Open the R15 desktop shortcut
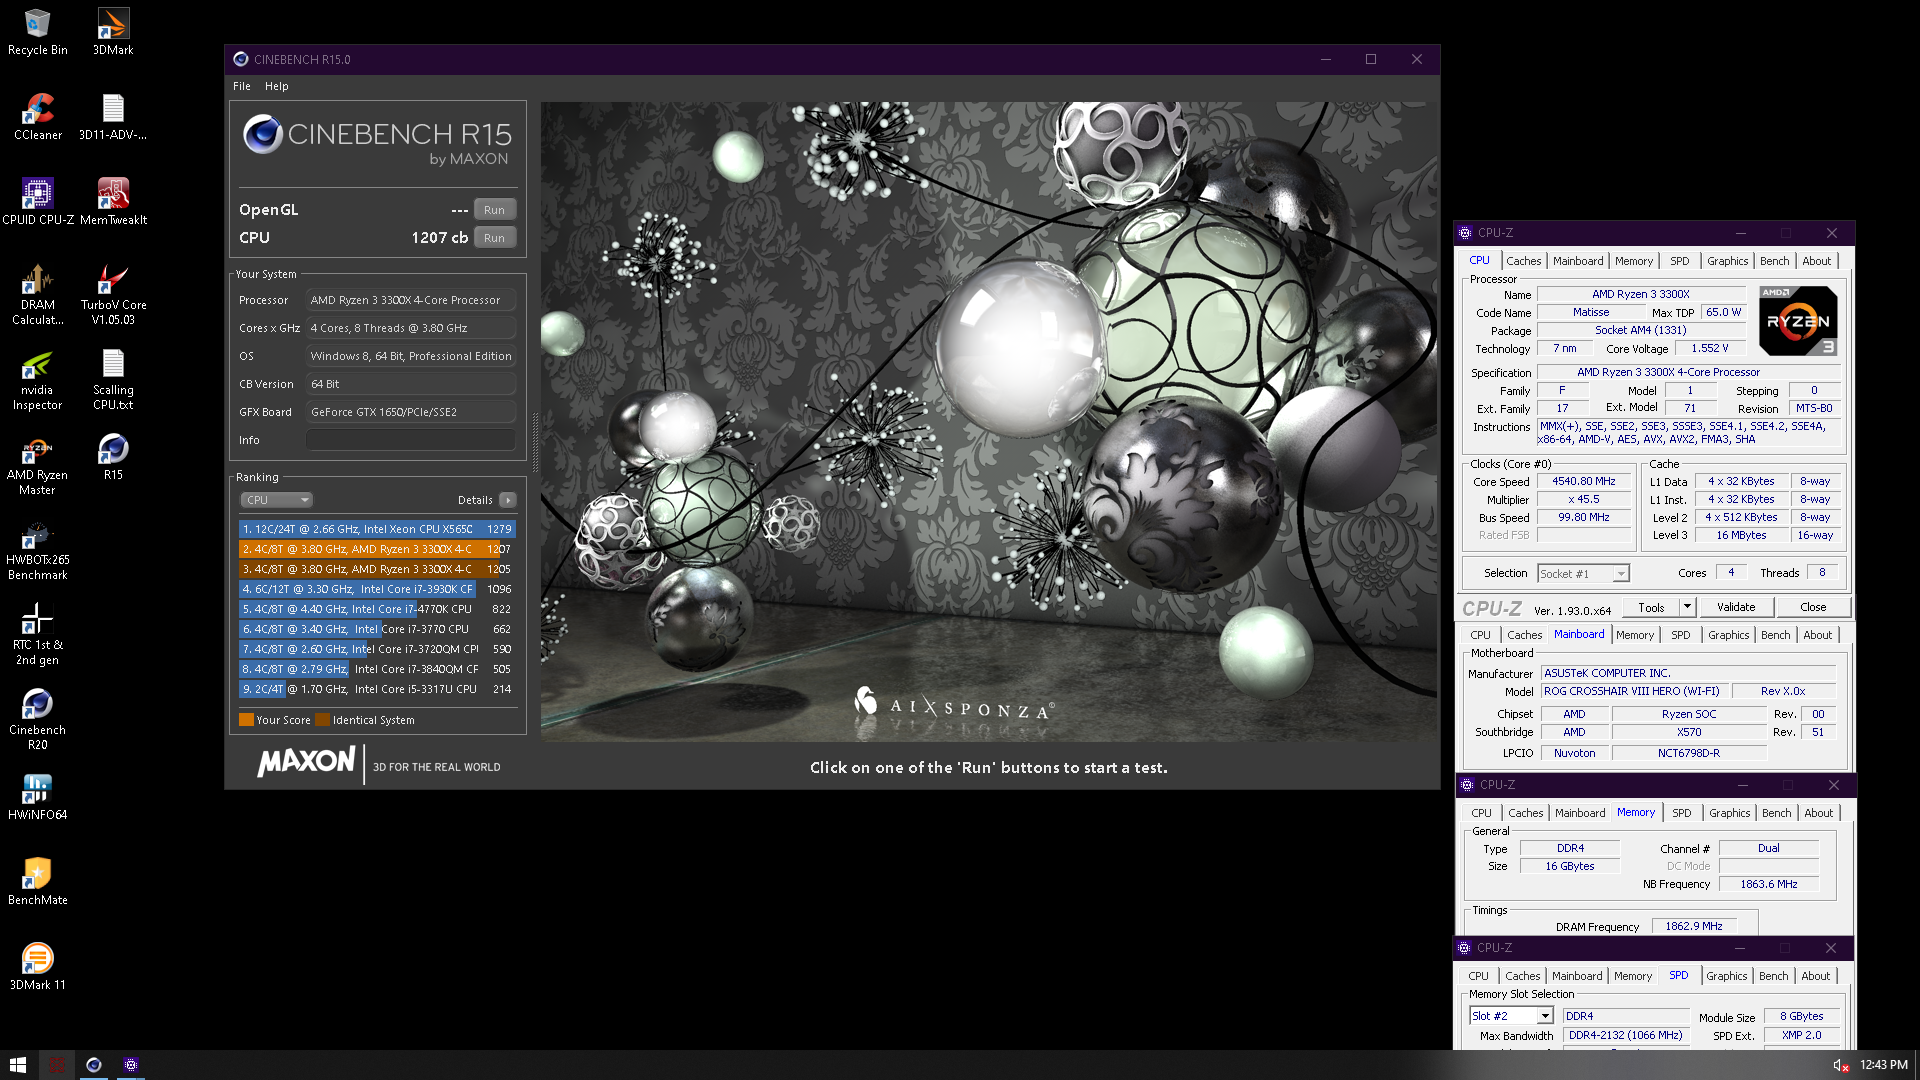Screen dimensions: 1920x1080 113,457
